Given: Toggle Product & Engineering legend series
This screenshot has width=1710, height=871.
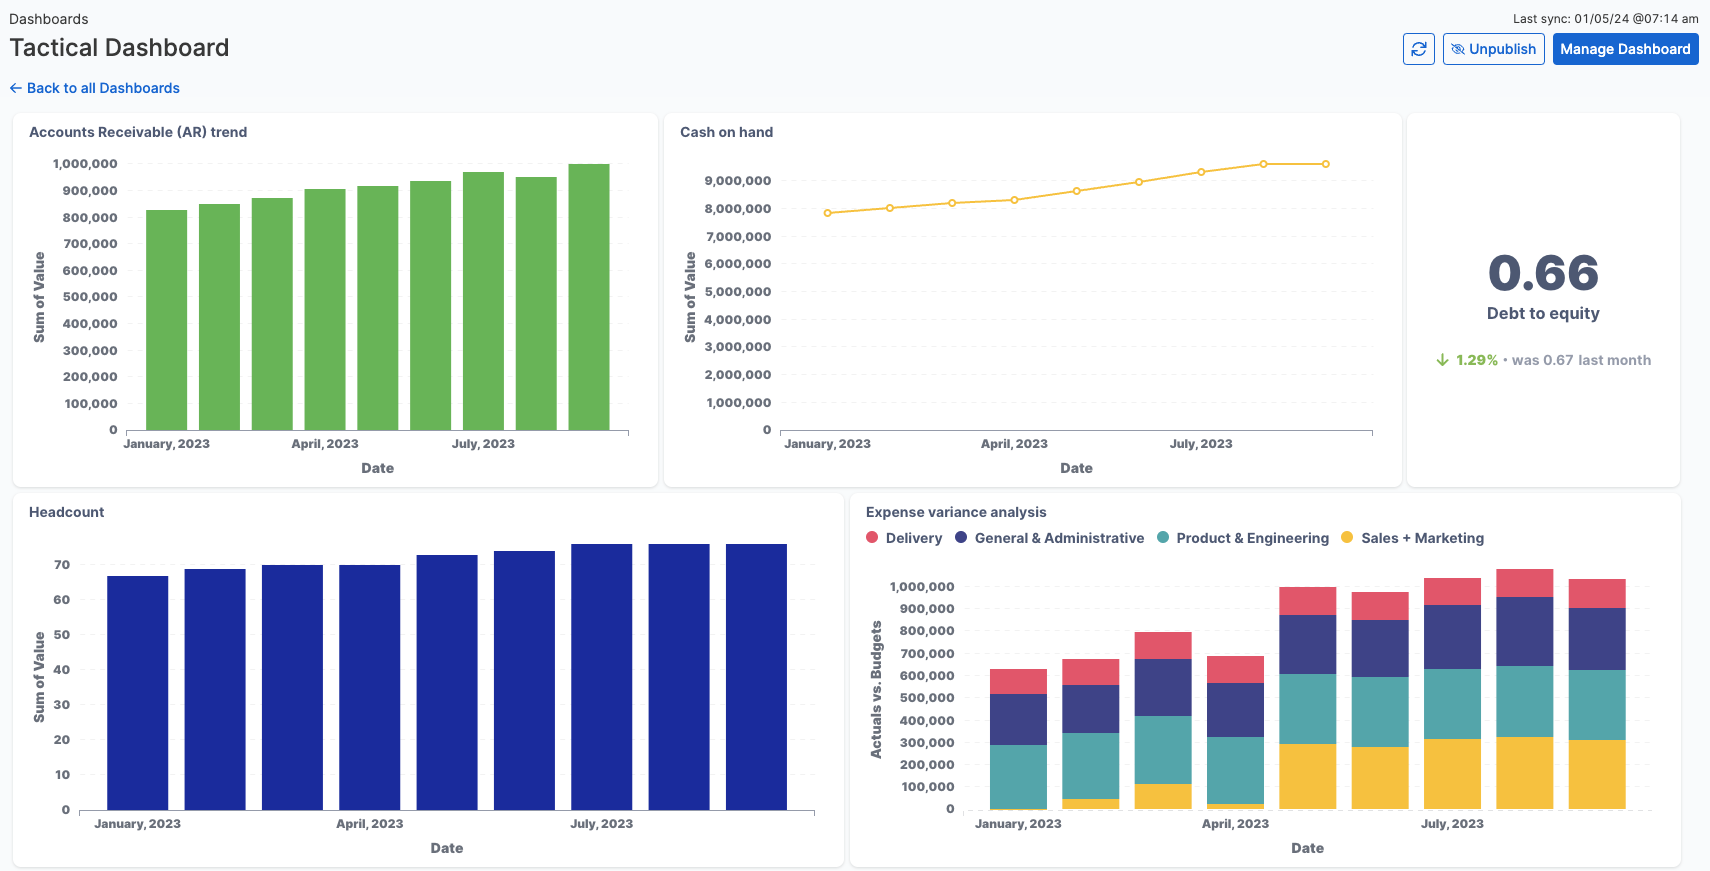Looking at the screenshot, I should 1252,538.
